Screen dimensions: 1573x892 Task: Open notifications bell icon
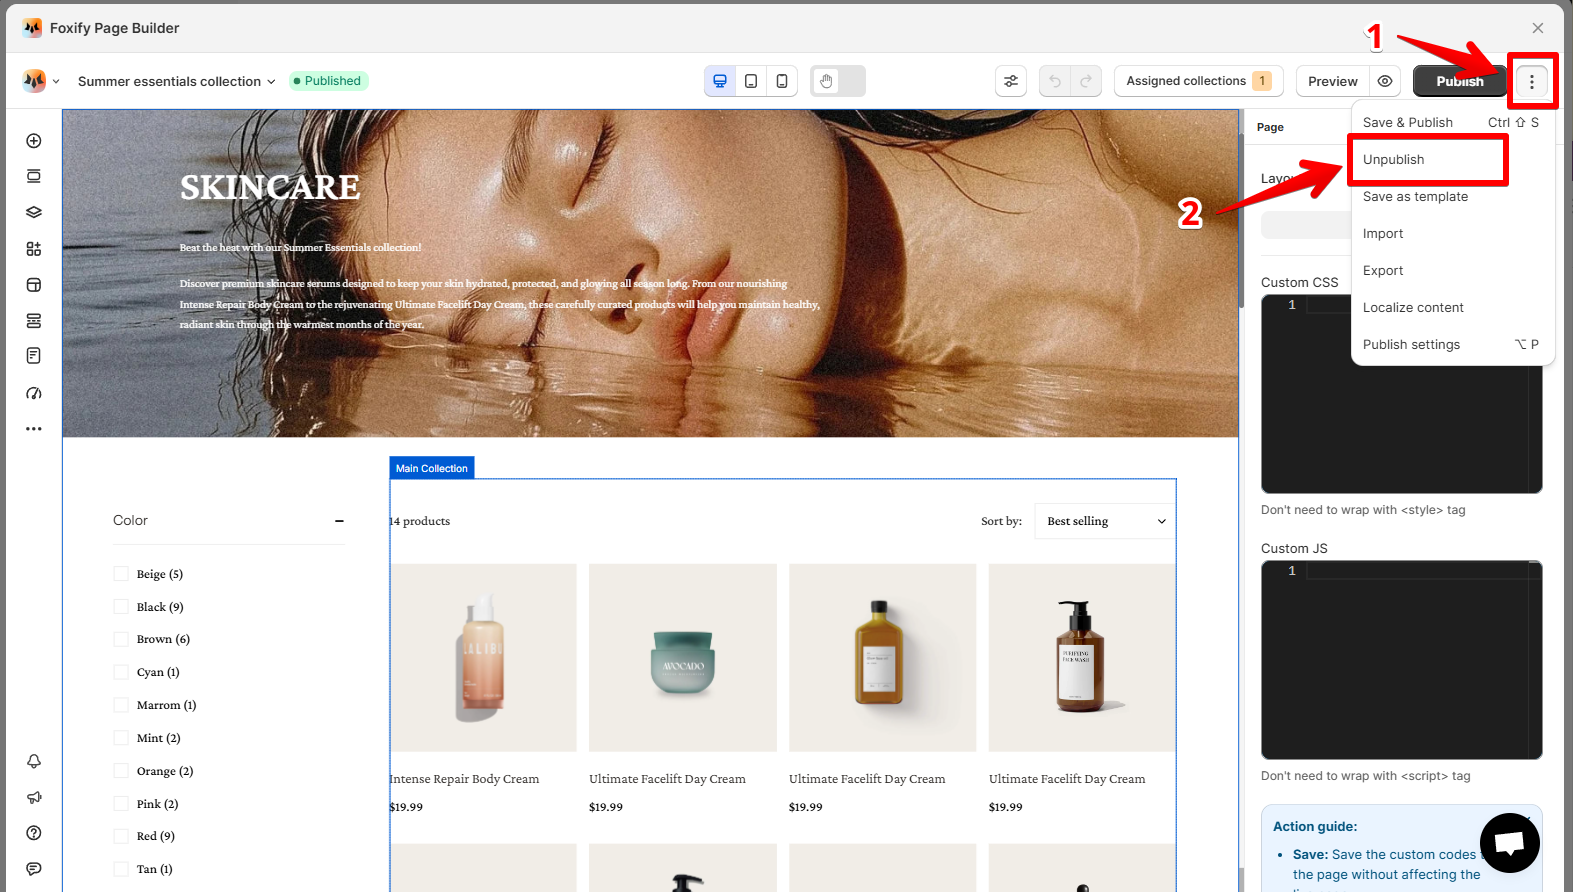coord(34,761)
